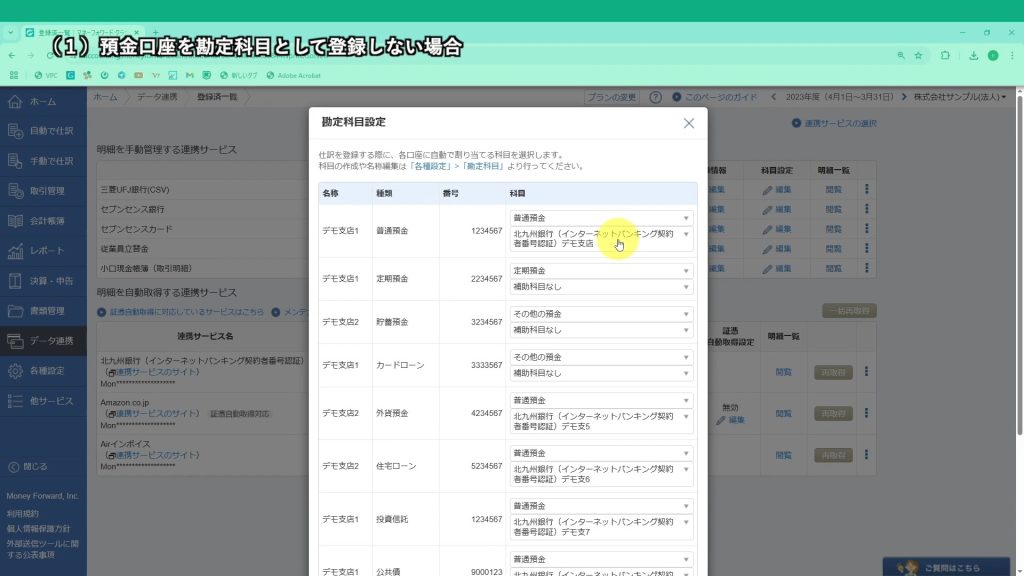Close the 勘定科目設定 dialog with X

pos(688,123)
